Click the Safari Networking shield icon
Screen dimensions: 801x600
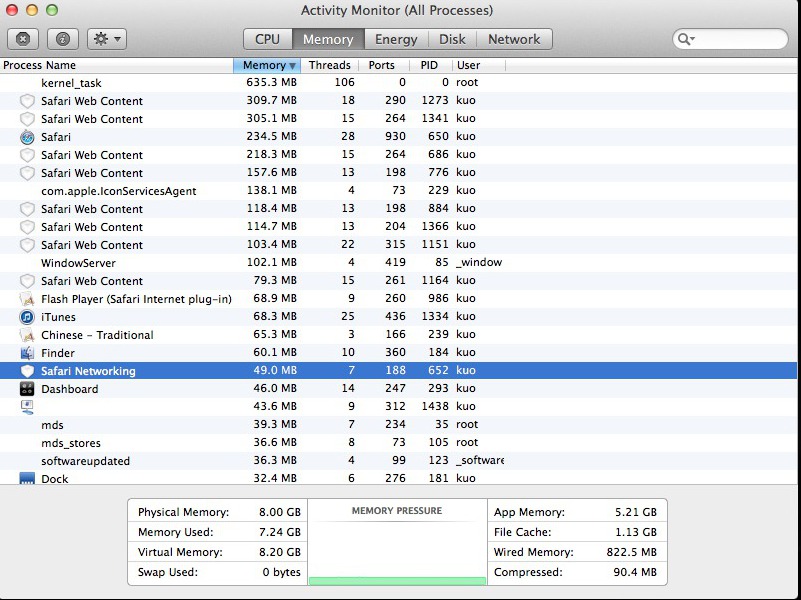27,371
